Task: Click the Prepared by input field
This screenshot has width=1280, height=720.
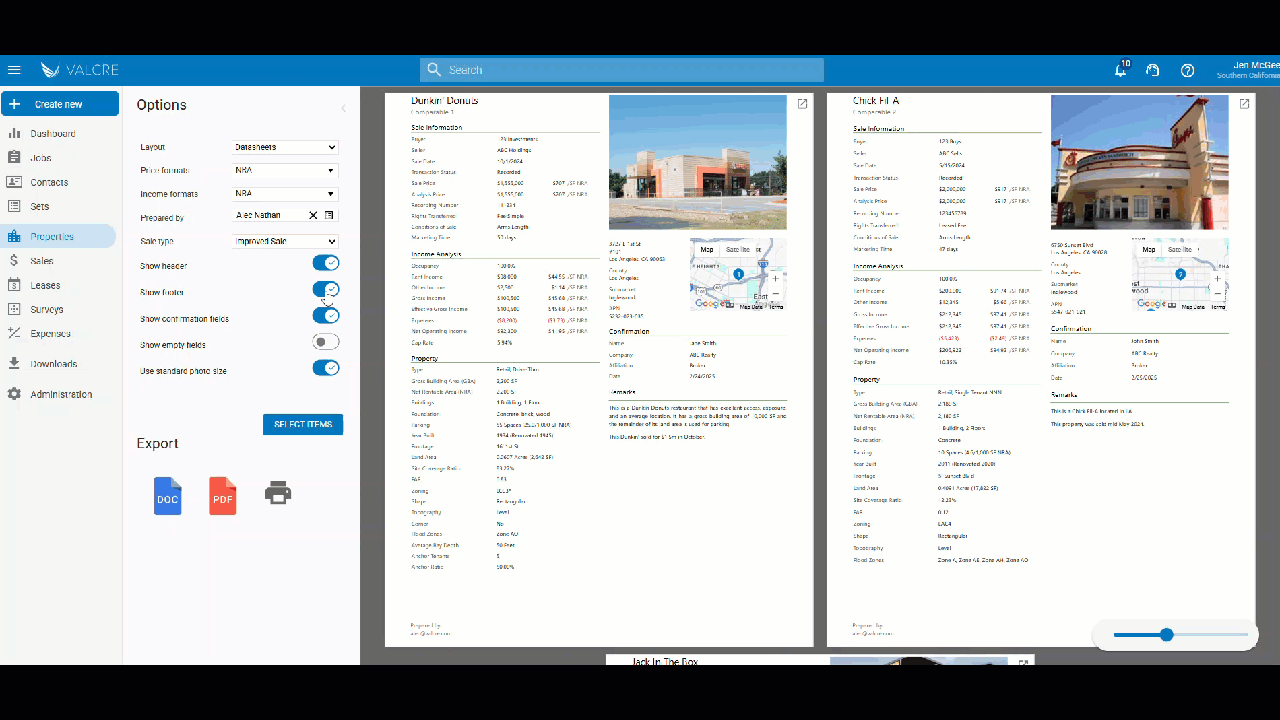Action: pyautogui.click(x=268, y=215)
